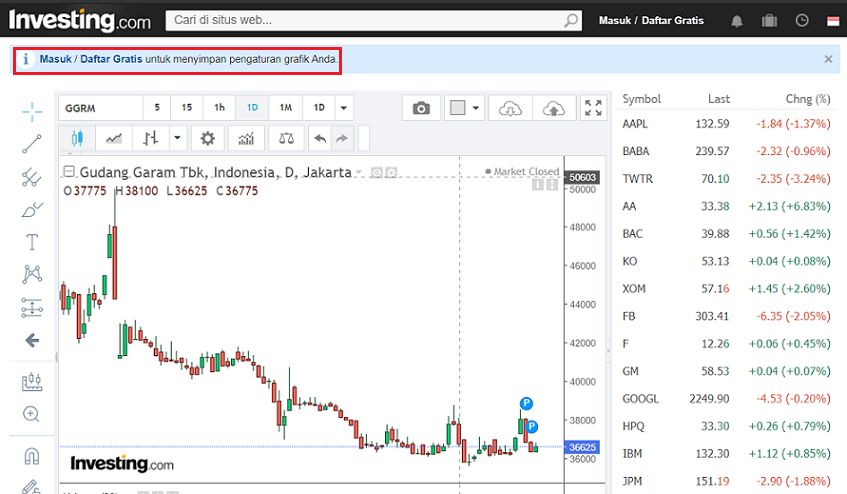Open chart style dropdown arrow

click(x=177, y=138)
